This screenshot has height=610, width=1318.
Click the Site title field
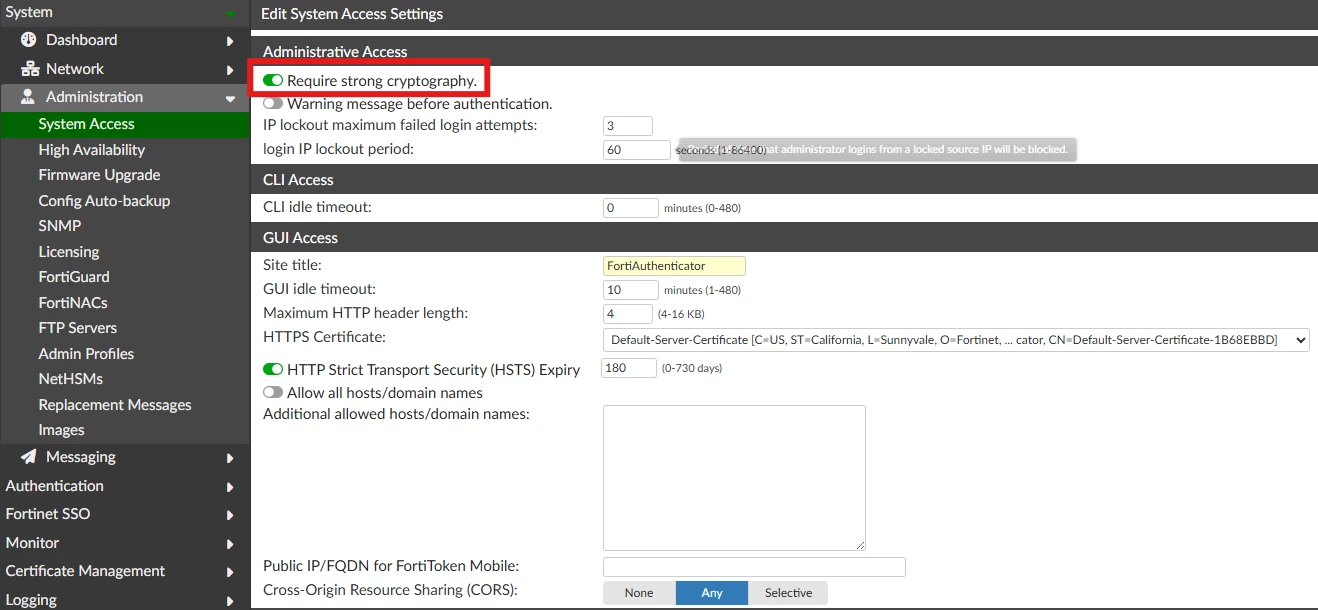(x=674, y=266)
